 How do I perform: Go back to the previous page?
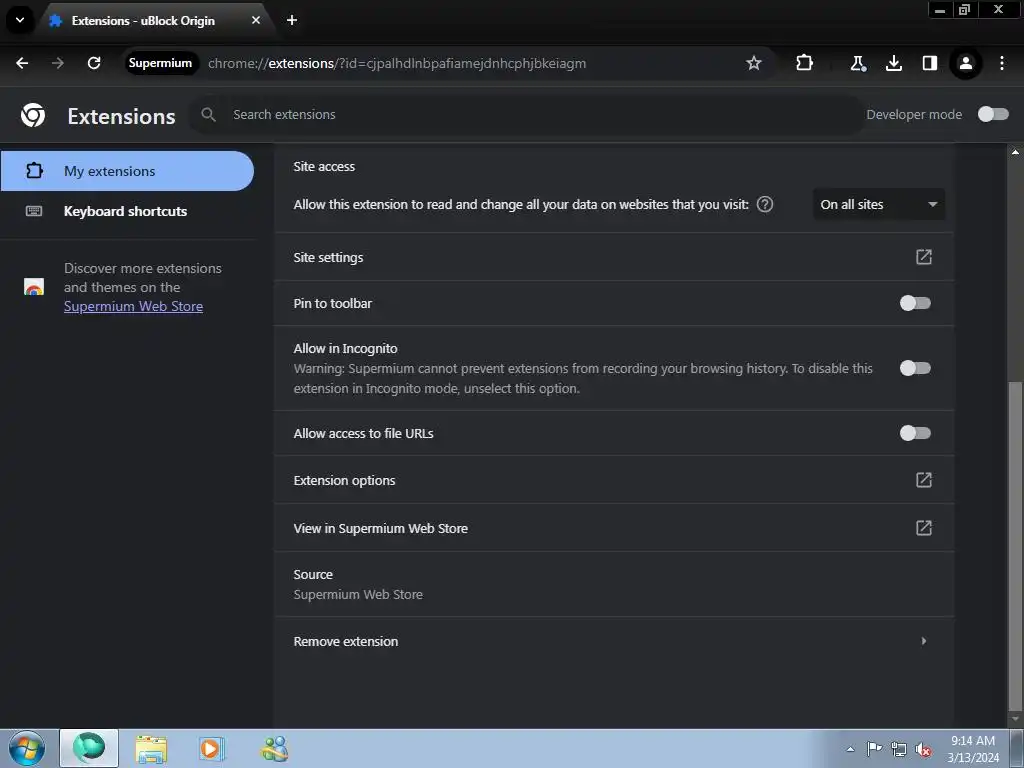click(22, 63)
